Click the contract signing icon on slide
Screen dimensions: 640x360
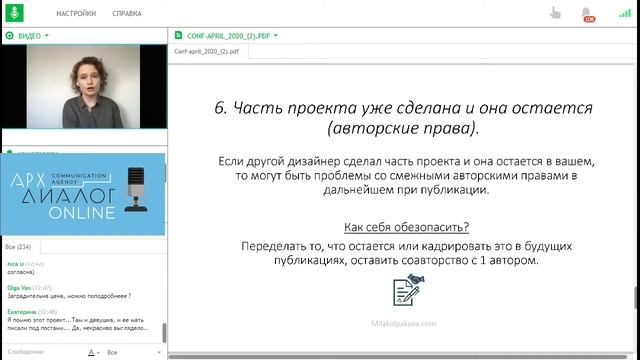point(408,290)
